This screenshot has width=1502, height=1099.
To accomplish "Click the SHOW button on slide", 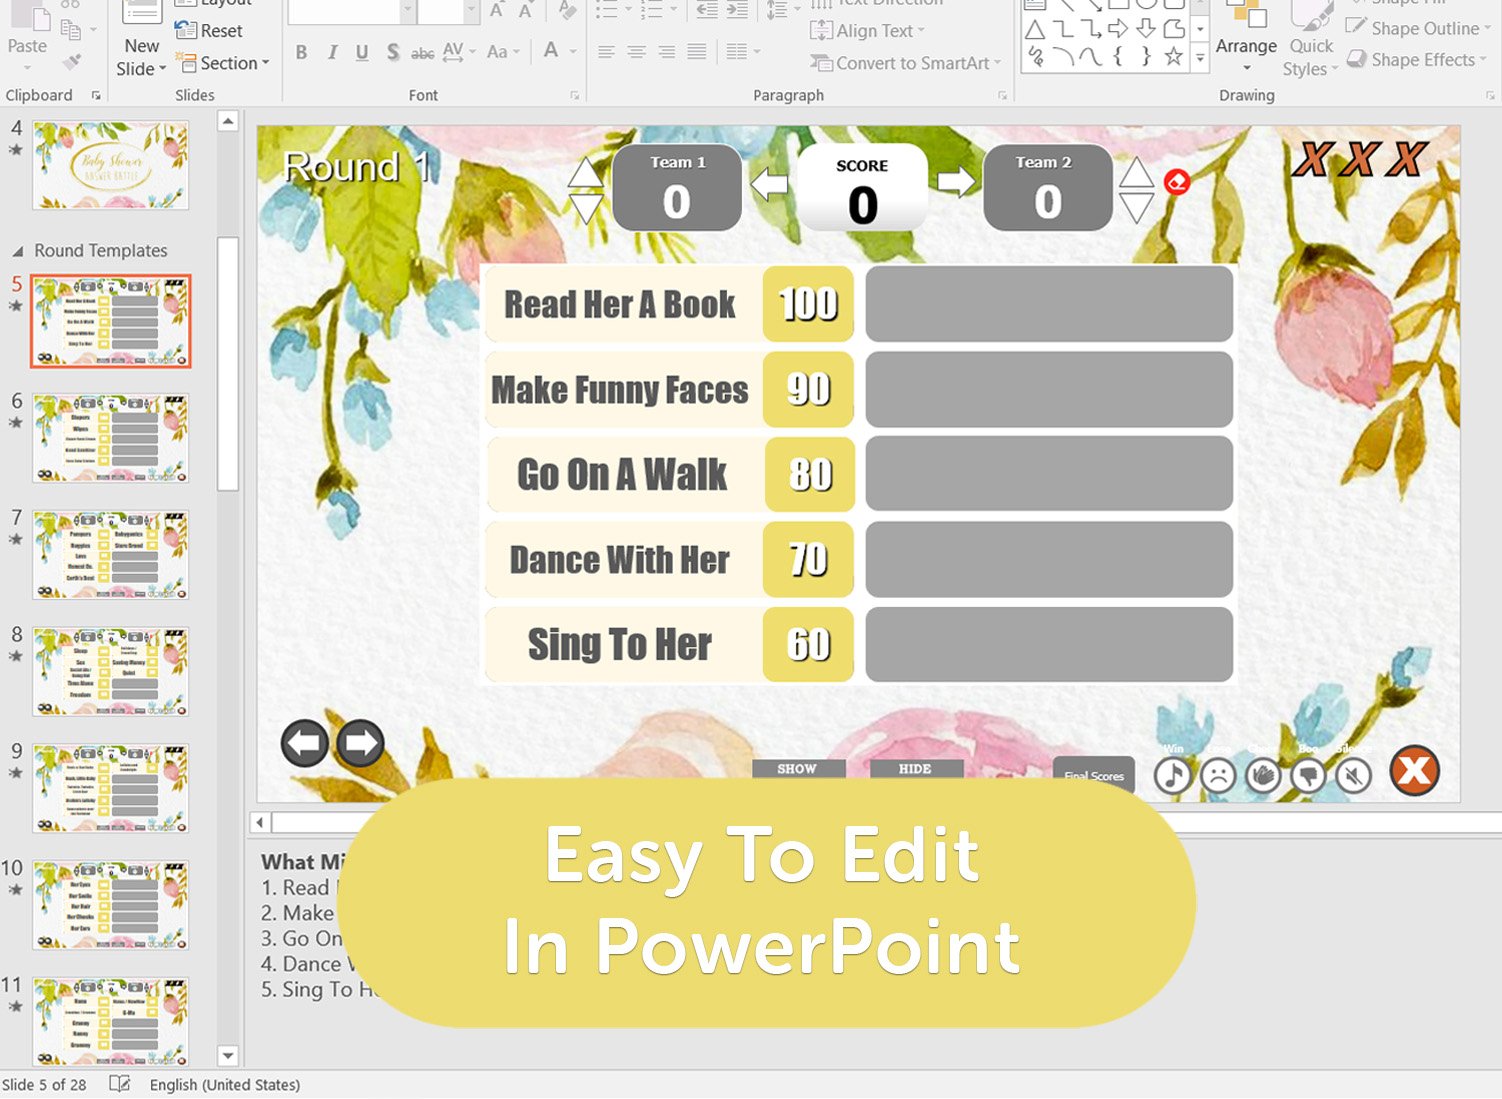I will coord(798,769).
